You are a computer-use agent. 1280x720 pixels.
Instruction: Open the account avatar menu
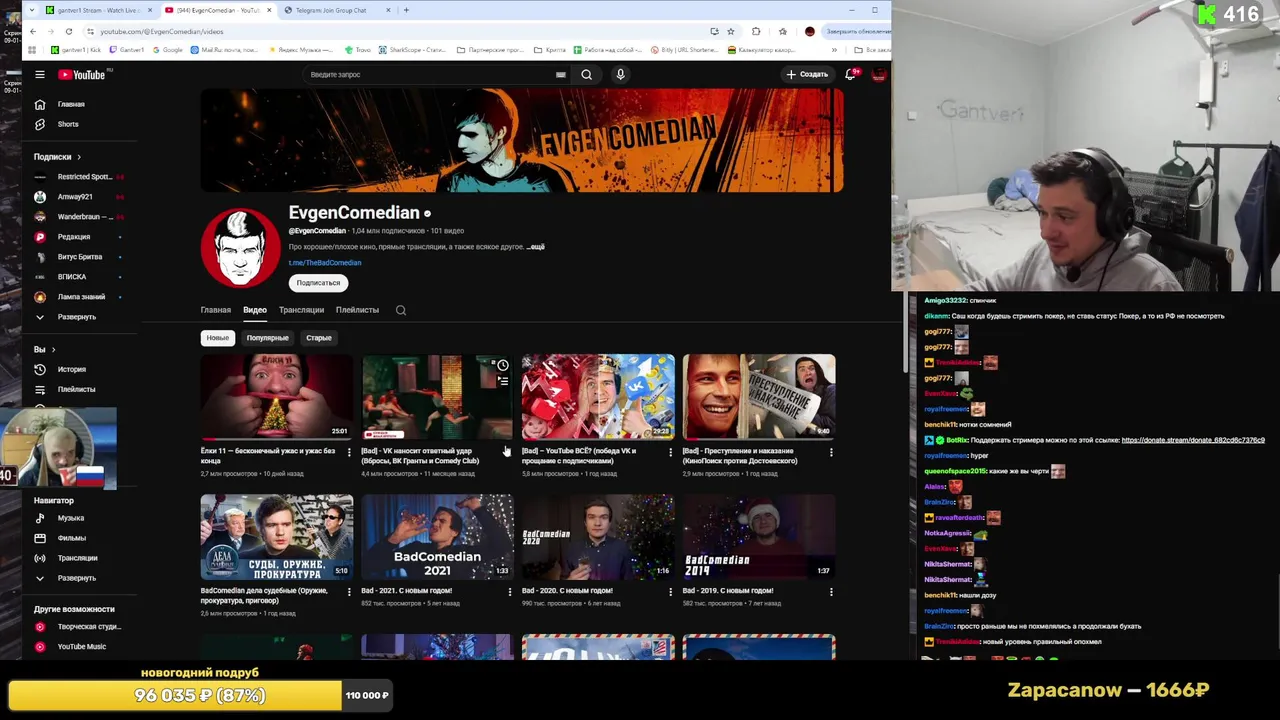879,74
